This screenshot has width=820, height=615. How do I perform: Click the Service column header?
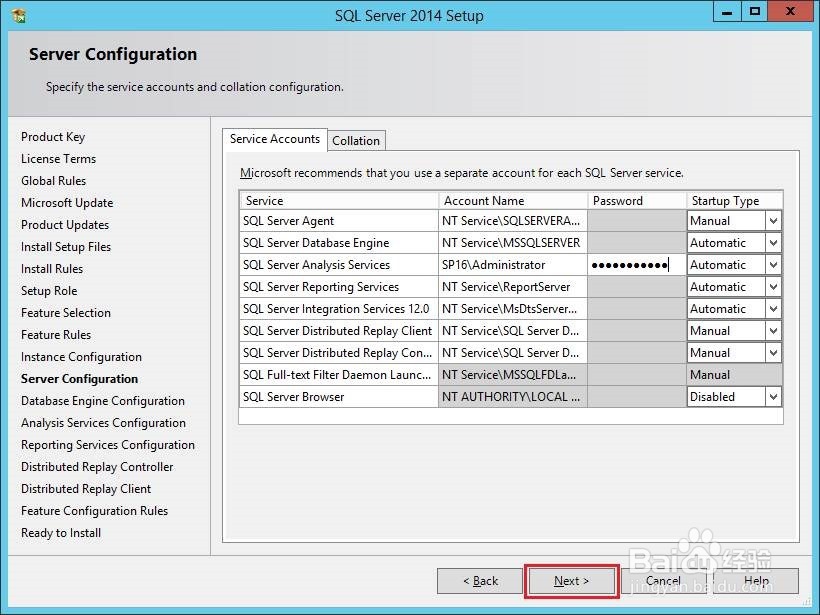click(339, 201)
